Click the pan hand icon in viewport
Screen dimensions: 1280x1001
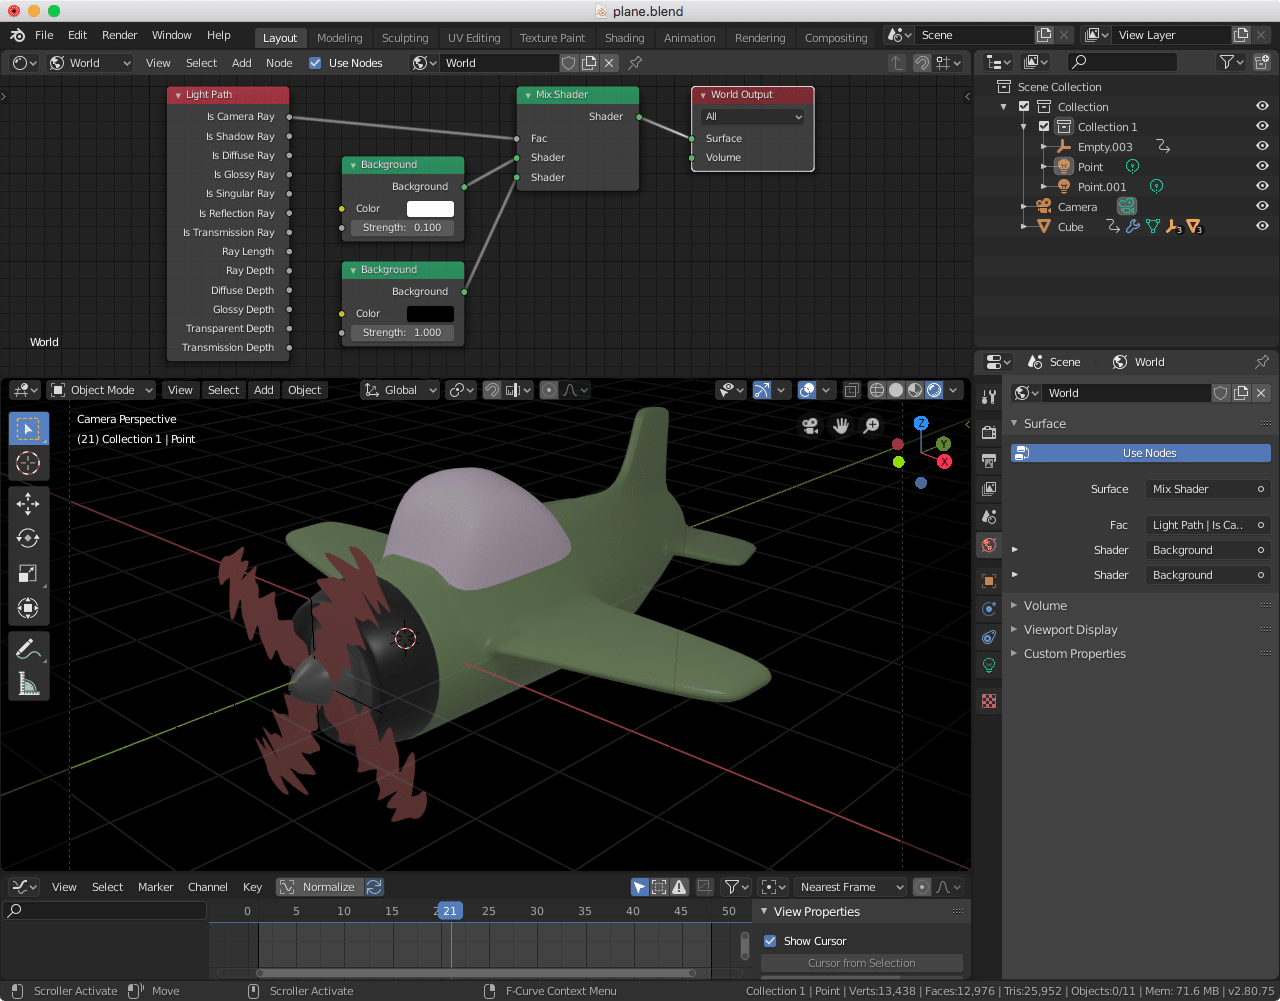coord(841,426)
